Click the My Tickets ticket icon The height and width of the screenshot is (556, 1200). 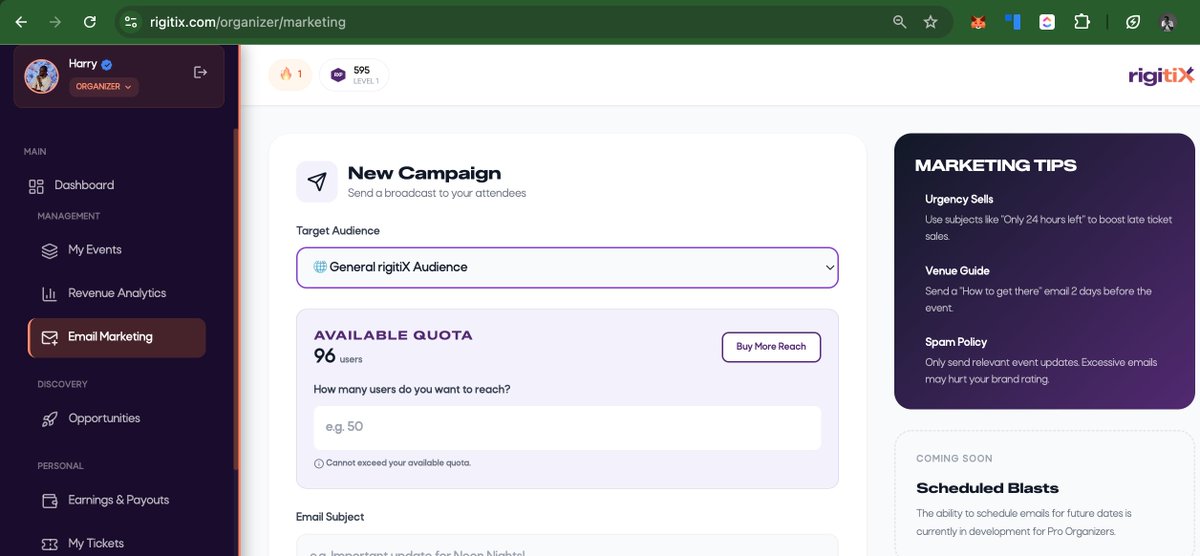pyautogui.click(x=49, y=544)
